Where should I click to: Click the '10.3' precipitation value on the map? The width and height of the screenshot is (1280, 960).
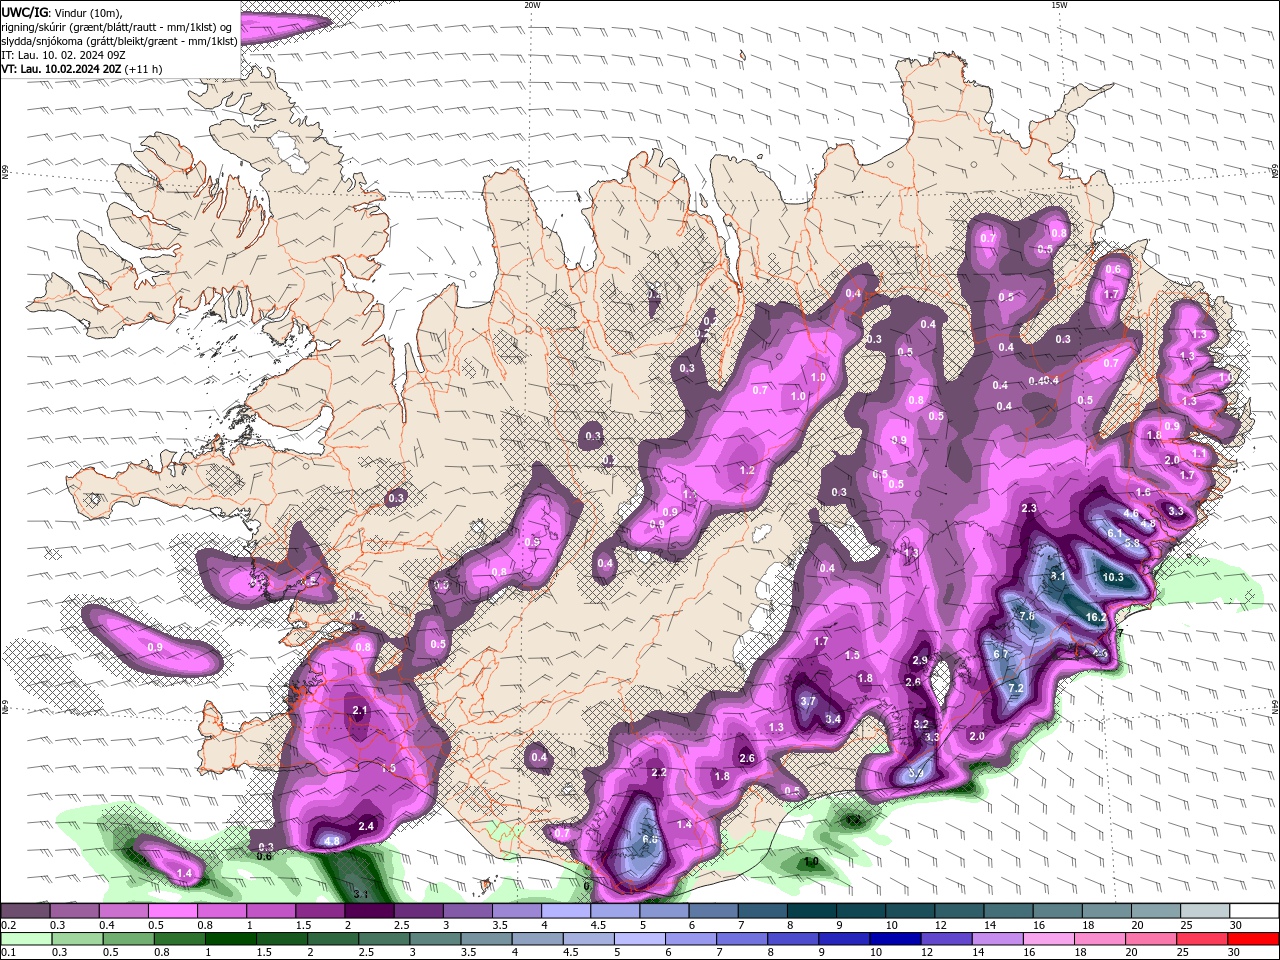coord(1113,577)
